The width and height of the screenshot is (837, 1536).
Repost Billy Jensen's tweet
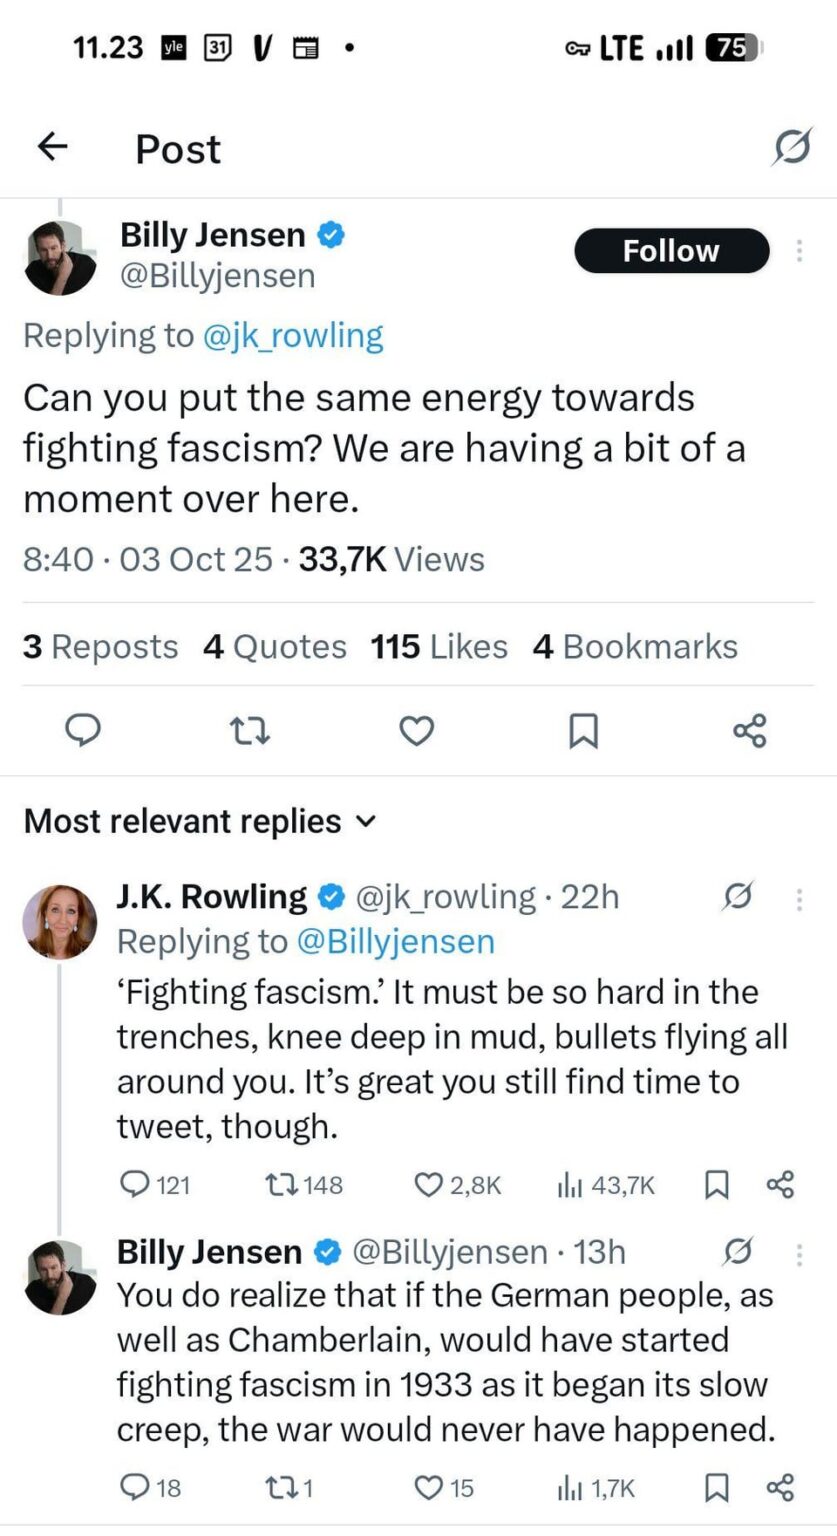(249, 730)
